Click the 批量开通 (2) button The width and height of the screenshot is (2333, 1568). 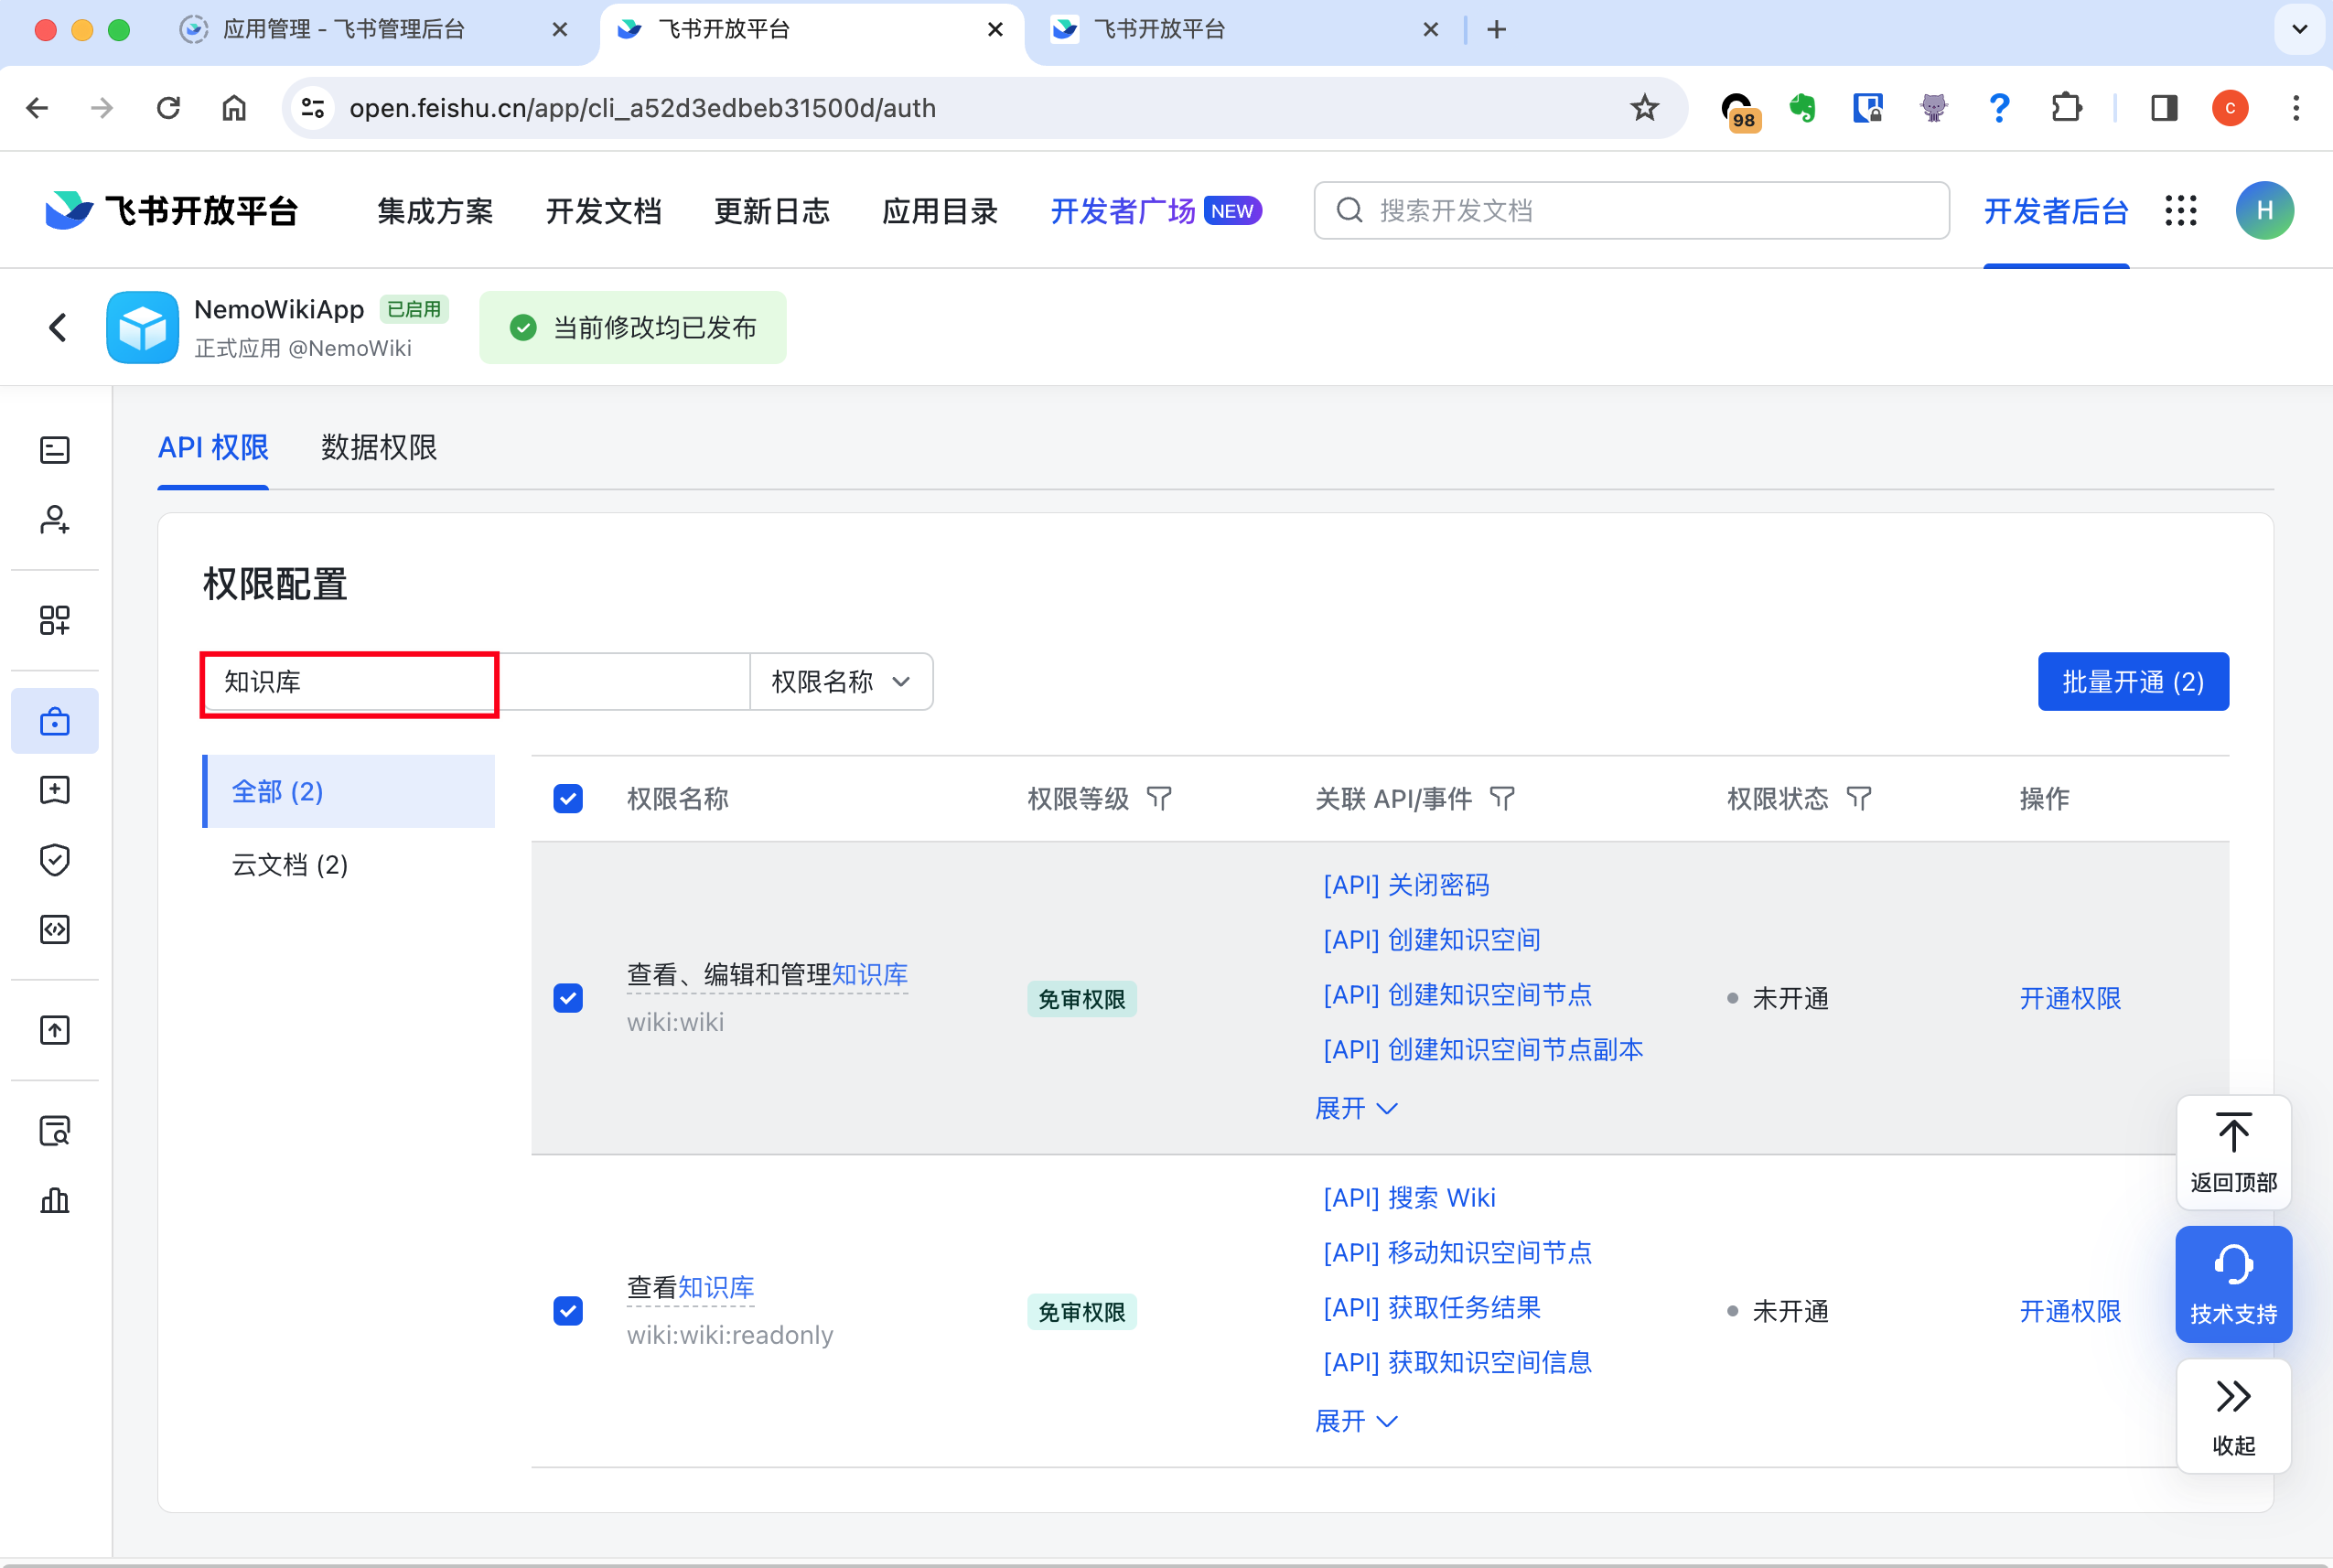pyautogui.click(x=2133, y=682)
